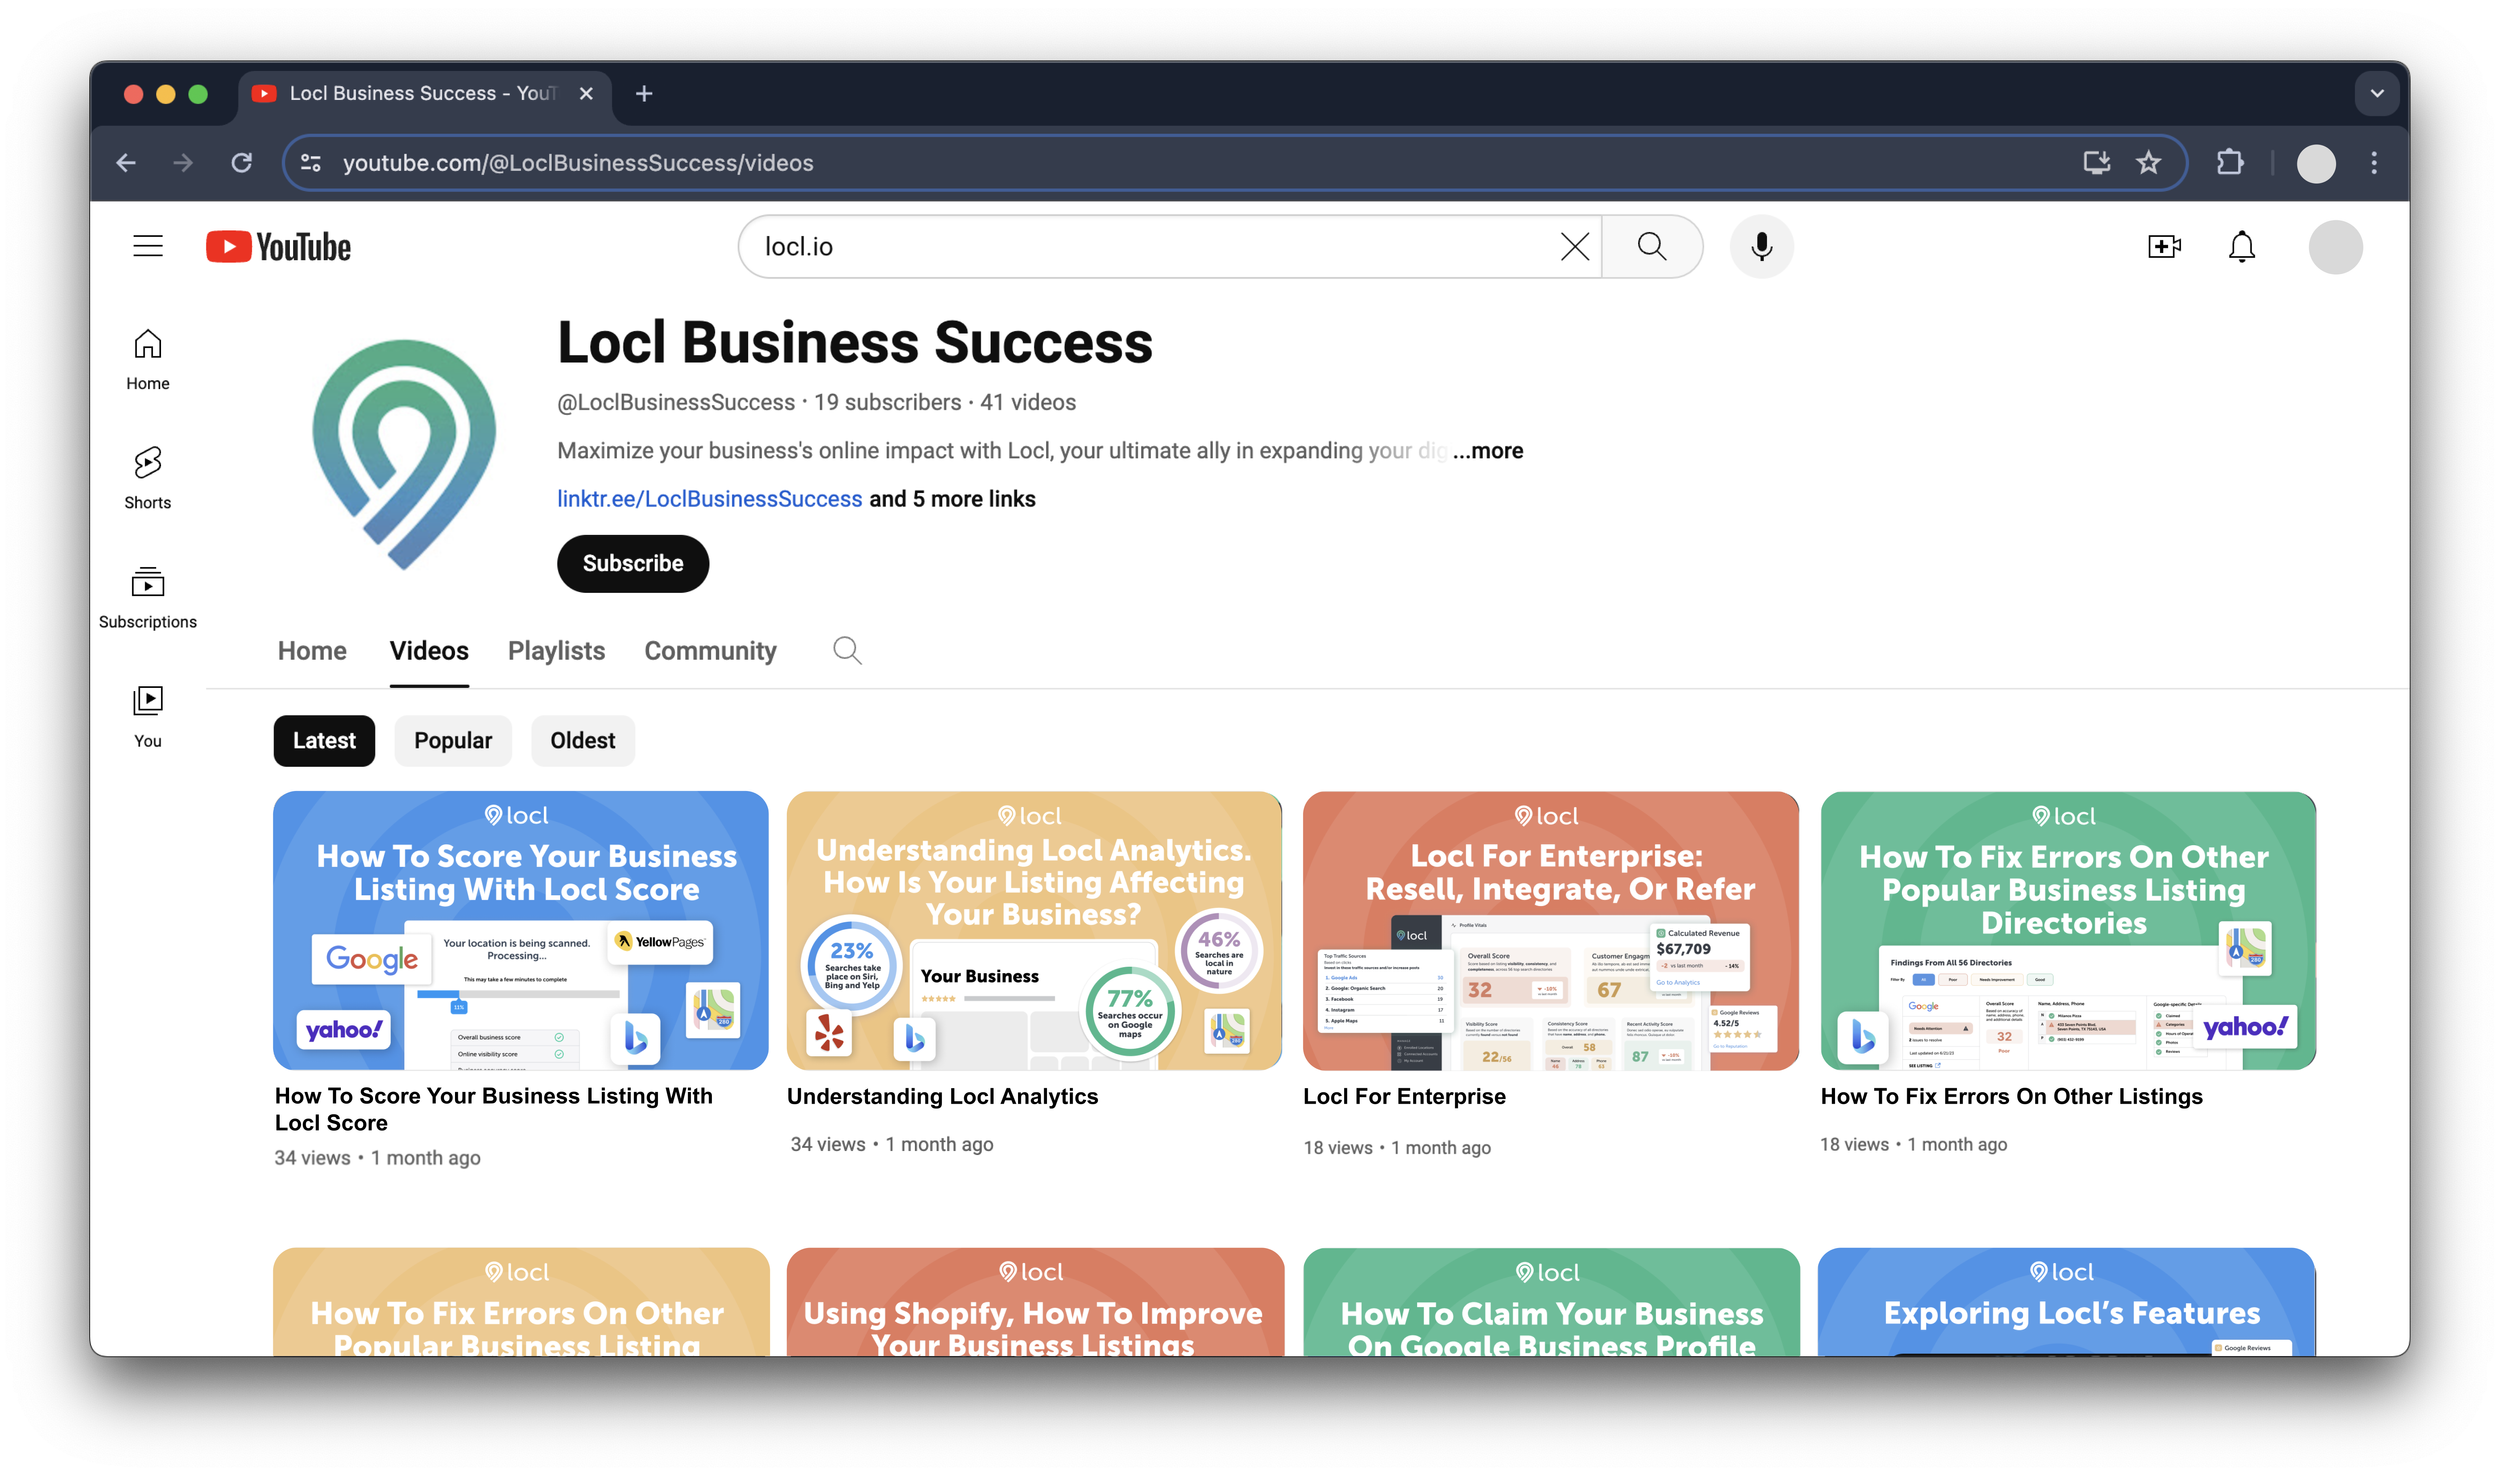Image resolution: width=2500 pixels, height=1476 pixels.
Task: Show the 'and 5 more links' list
Action: coord(952,498)
